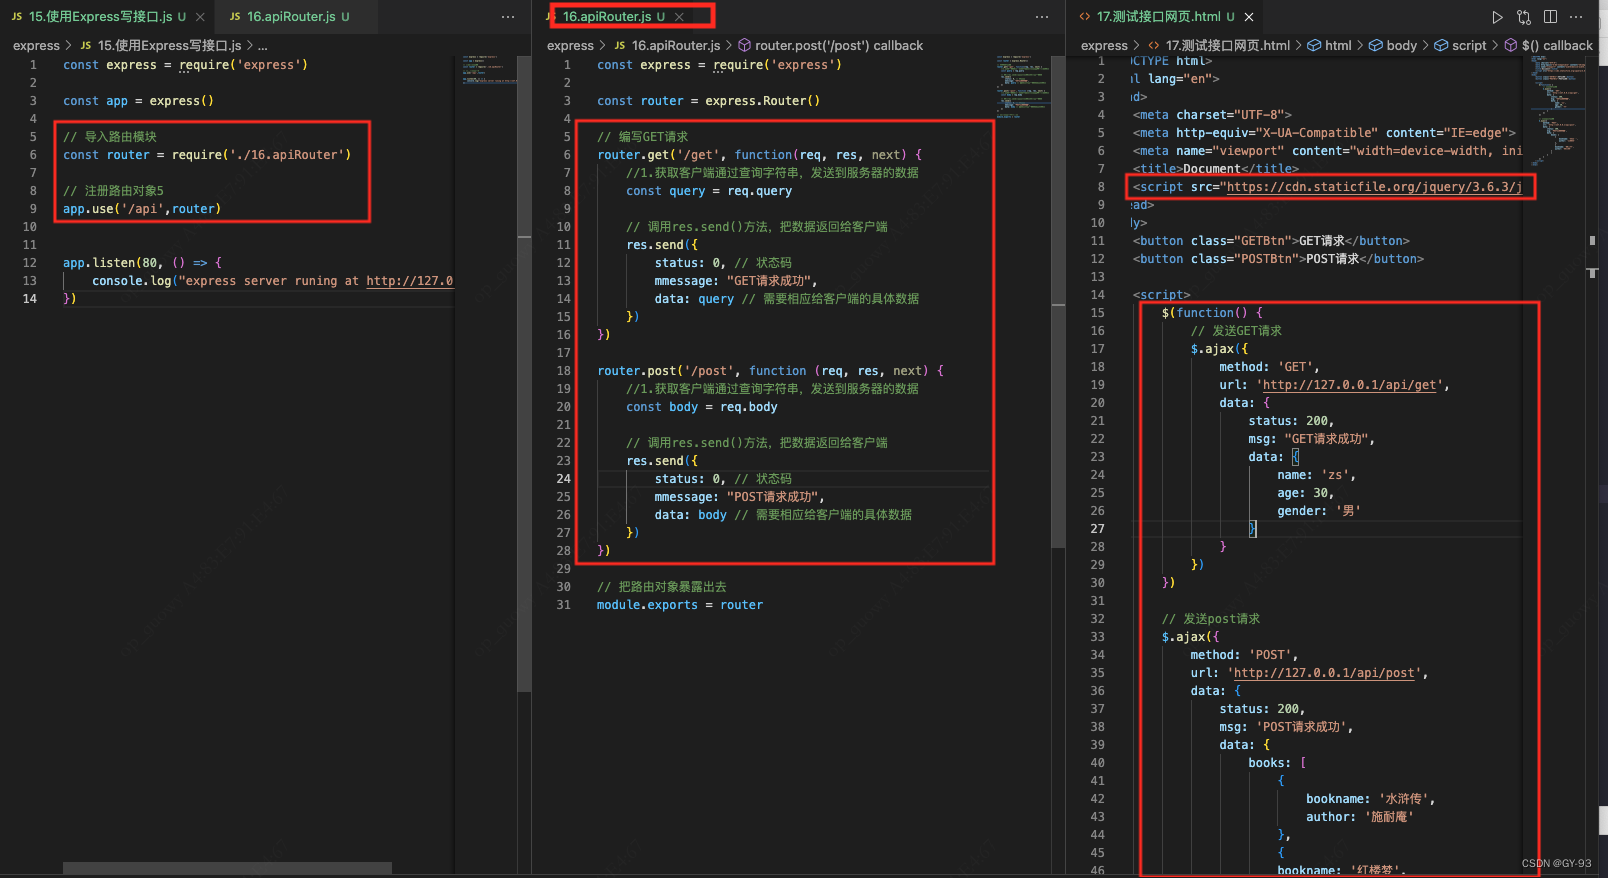Viewport: 1608px width, 878px height.
Task: Follow http://127.0.0.1/api/post link
Action: pos(1323,673)
